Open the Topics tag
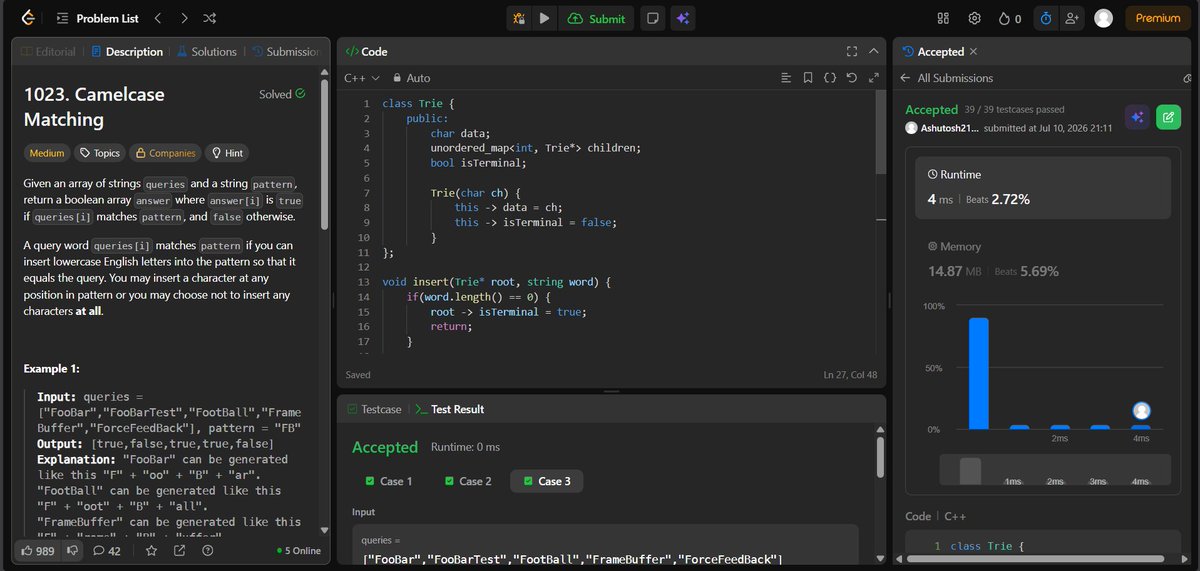 point(98,153)
